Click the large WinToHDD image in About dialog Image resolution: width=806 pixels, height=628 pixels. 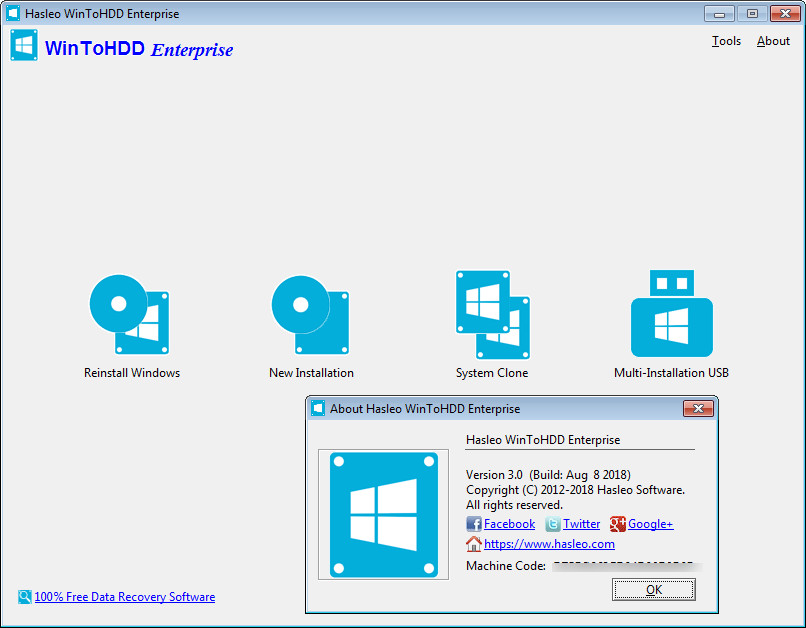click(383, 514)
